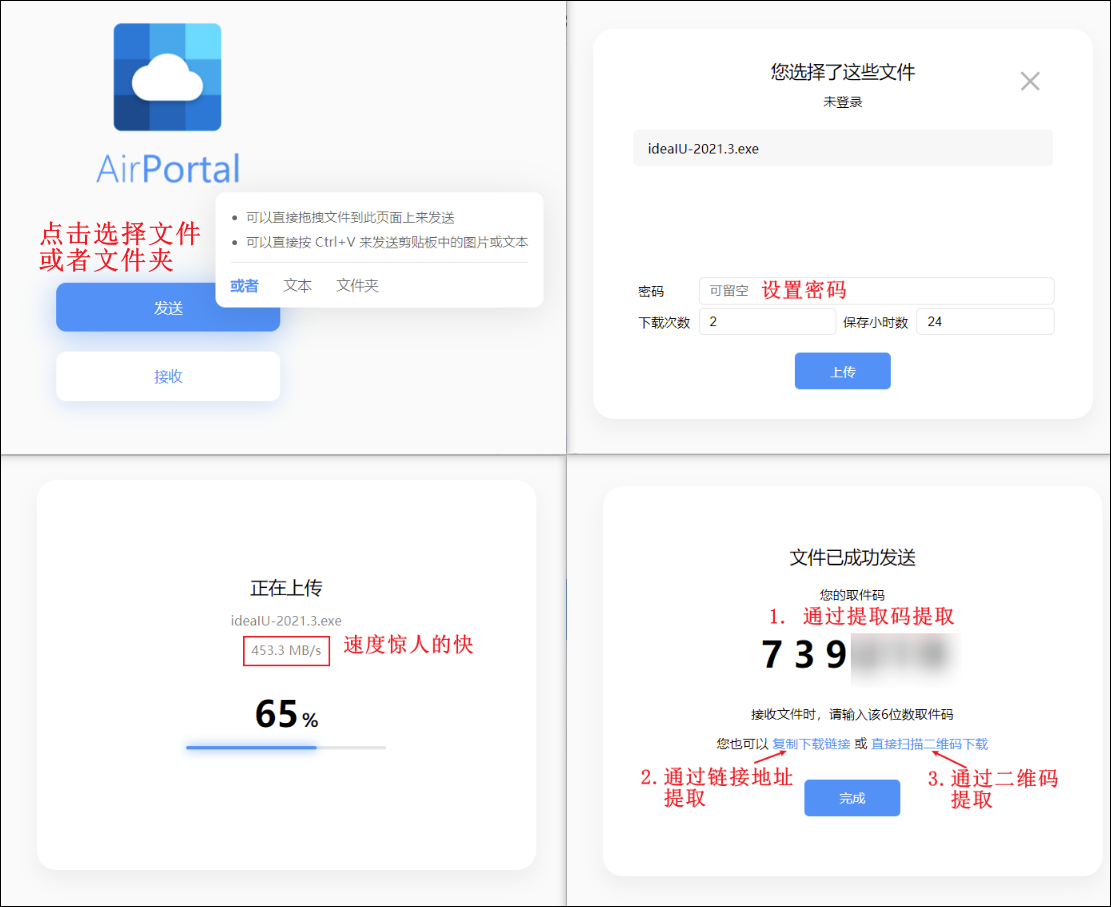Click the 密码 password input field

876,291
